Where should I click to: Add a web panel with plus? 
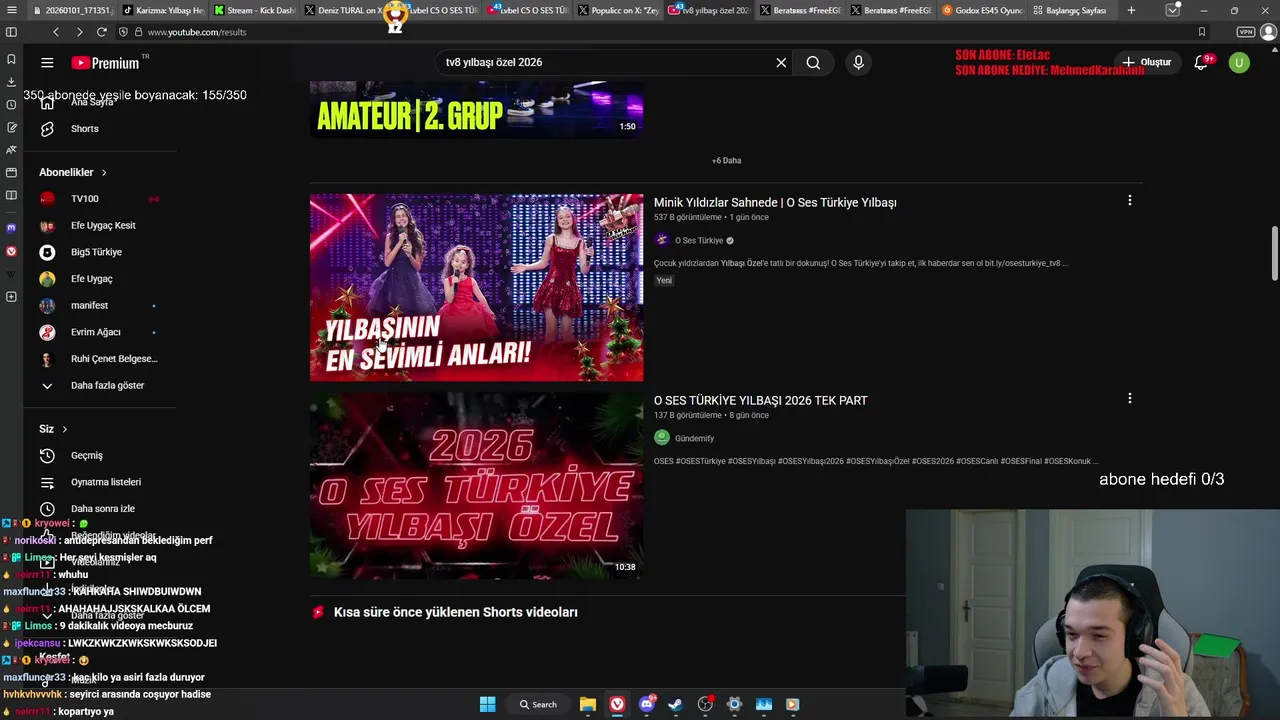(11, 297)
